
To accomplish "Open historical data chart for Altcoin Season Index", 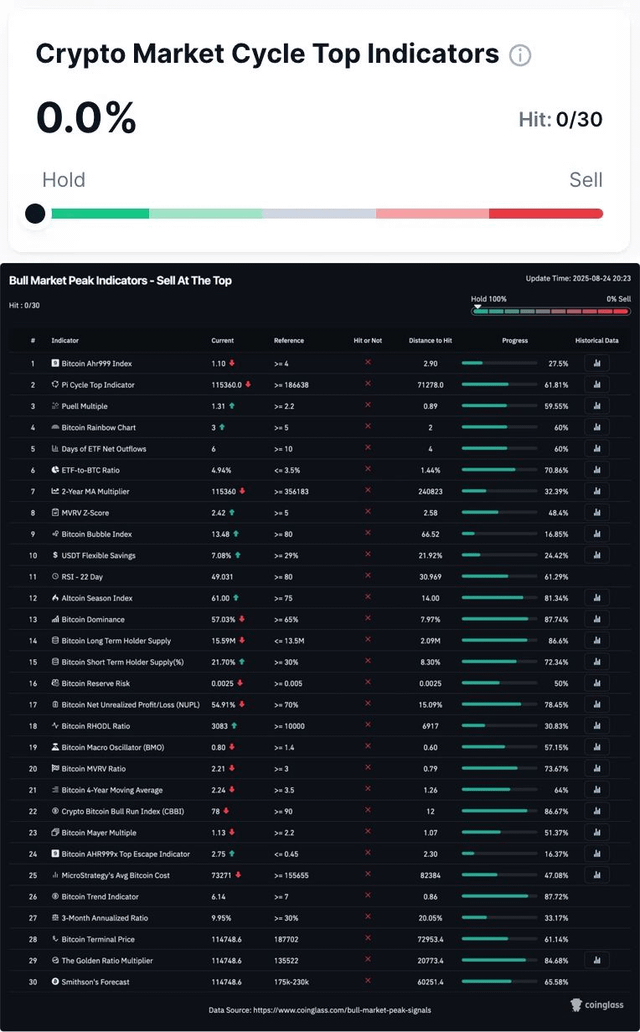I will coord(597,598).
